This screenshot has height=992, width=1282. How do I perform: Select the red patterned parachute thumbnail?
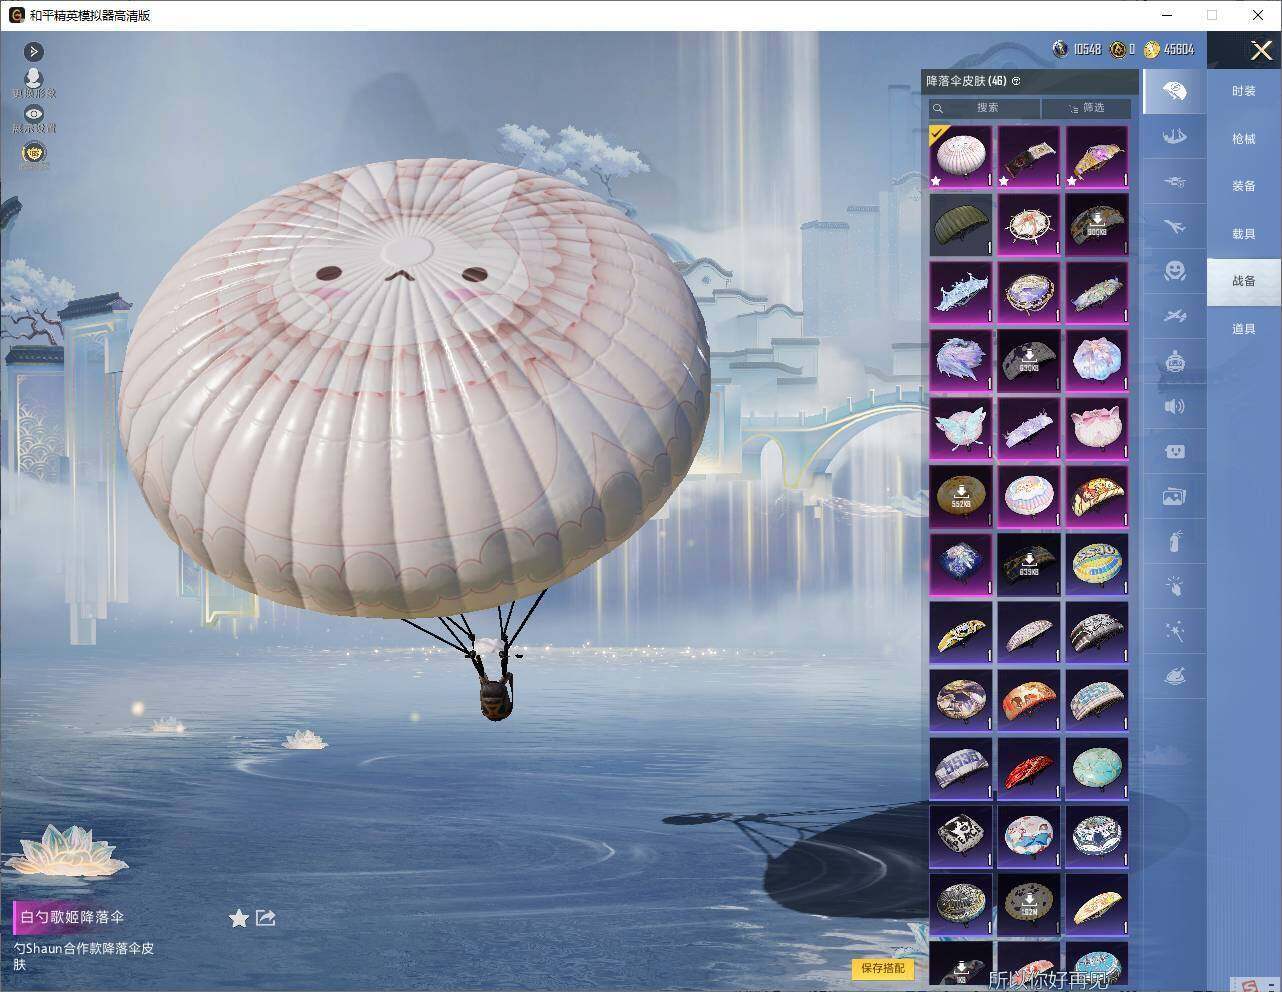[1029, 768]
